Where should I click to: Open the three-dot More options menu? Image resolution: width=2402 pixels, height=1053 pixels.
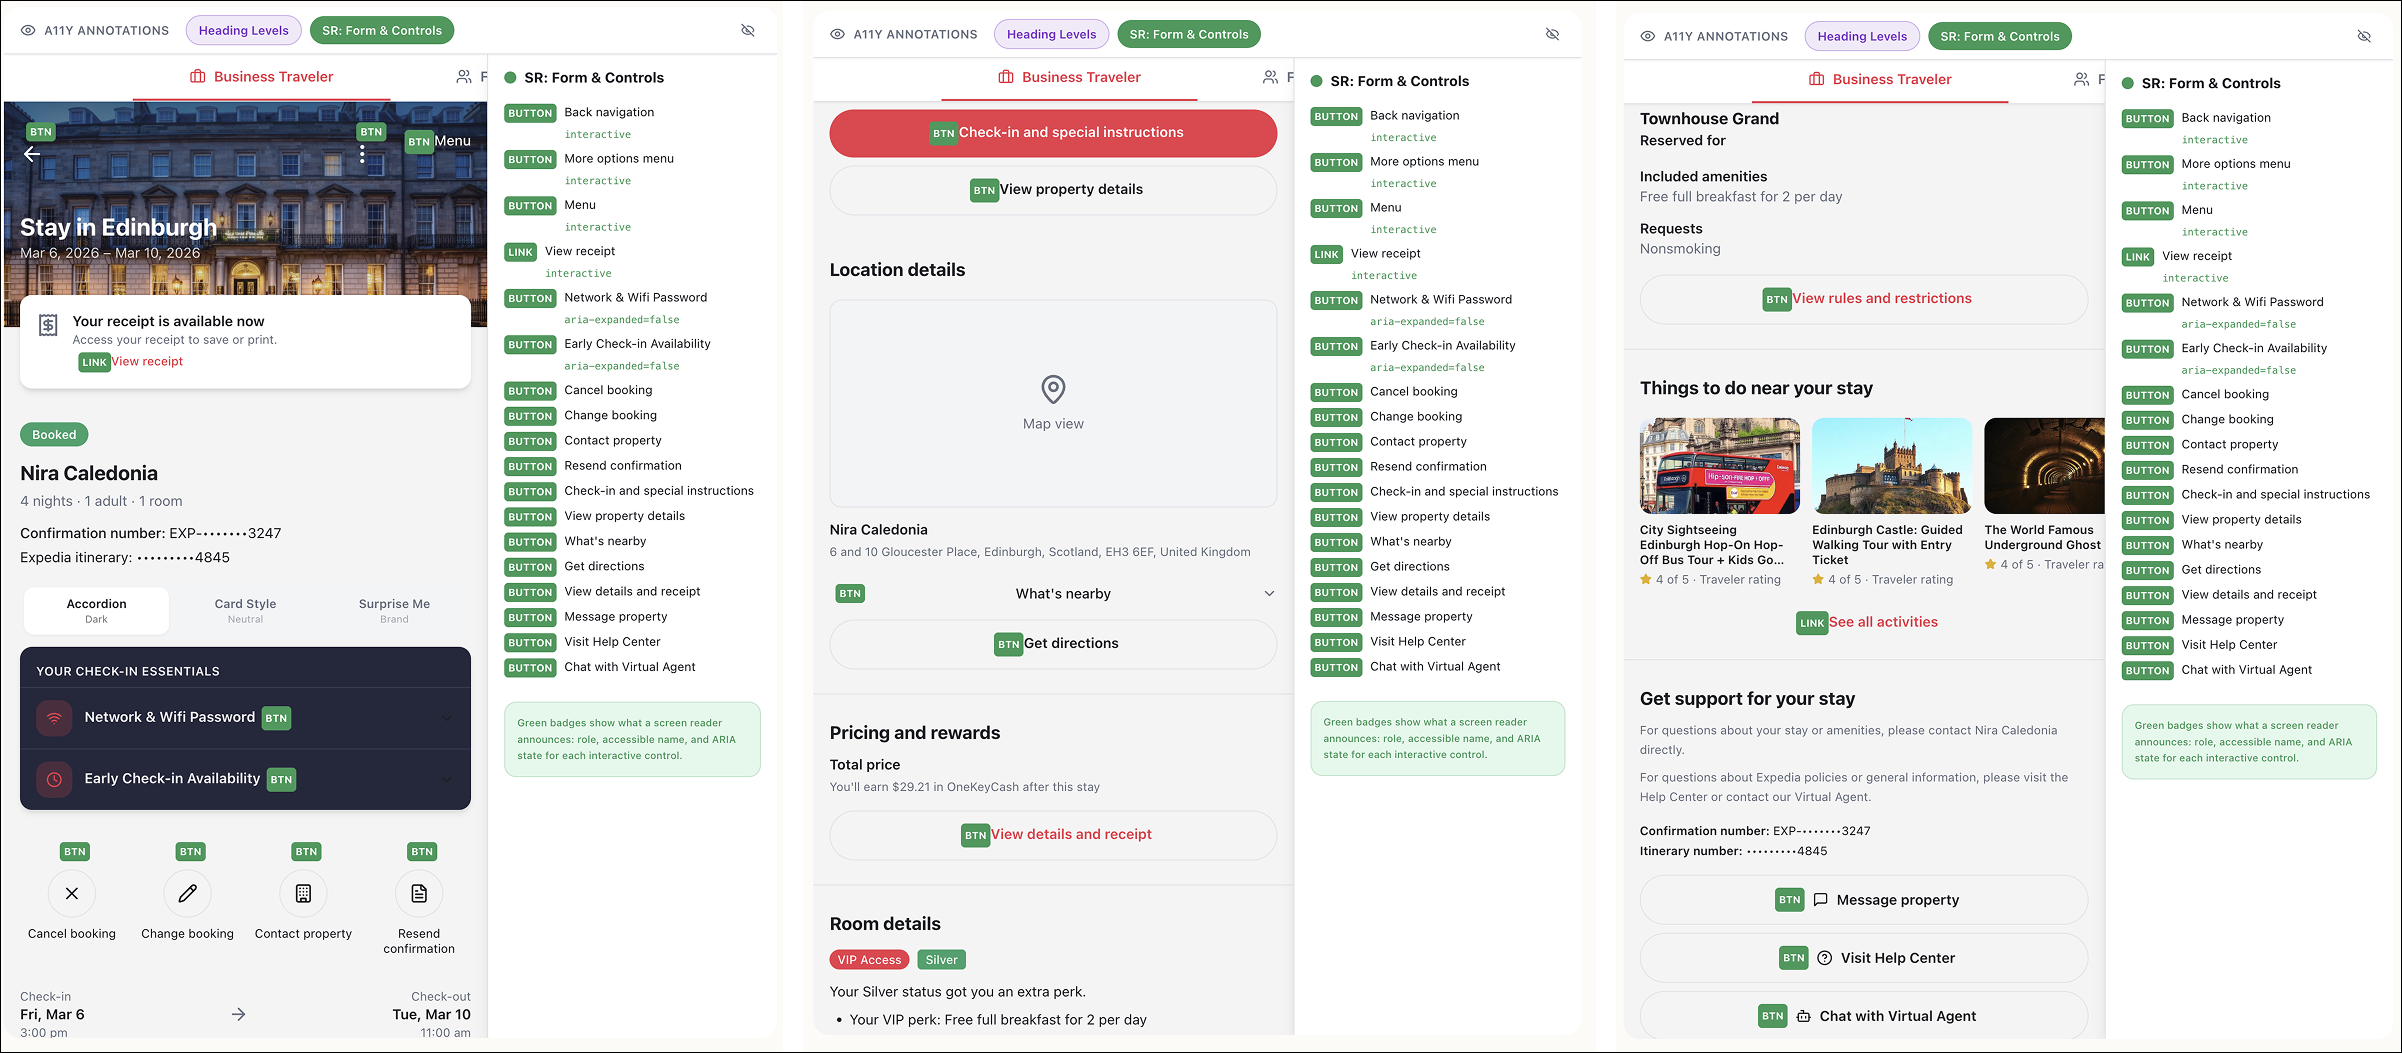[362, 152]
